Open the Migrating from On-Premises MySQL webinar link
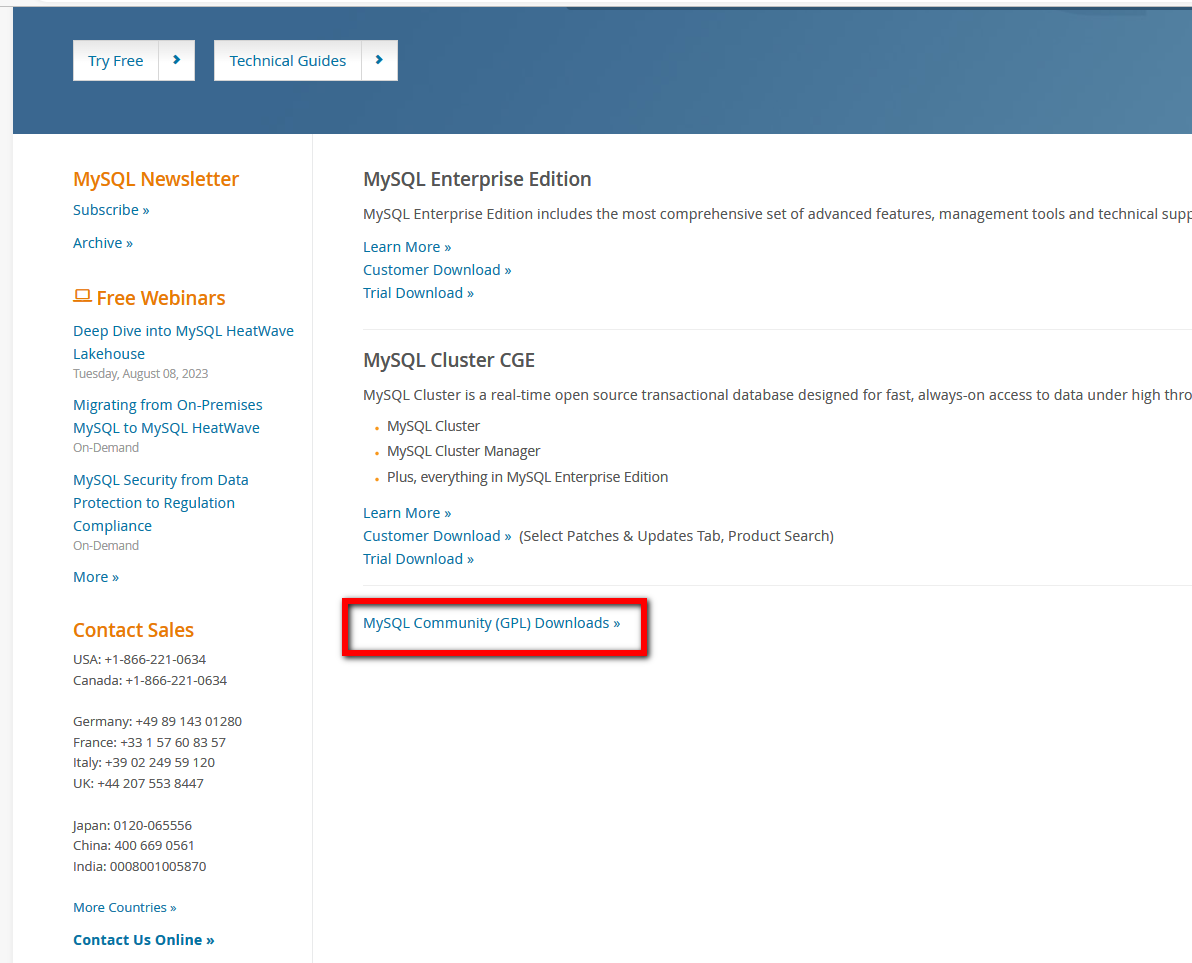1192x963 pixels. (167, 417)
